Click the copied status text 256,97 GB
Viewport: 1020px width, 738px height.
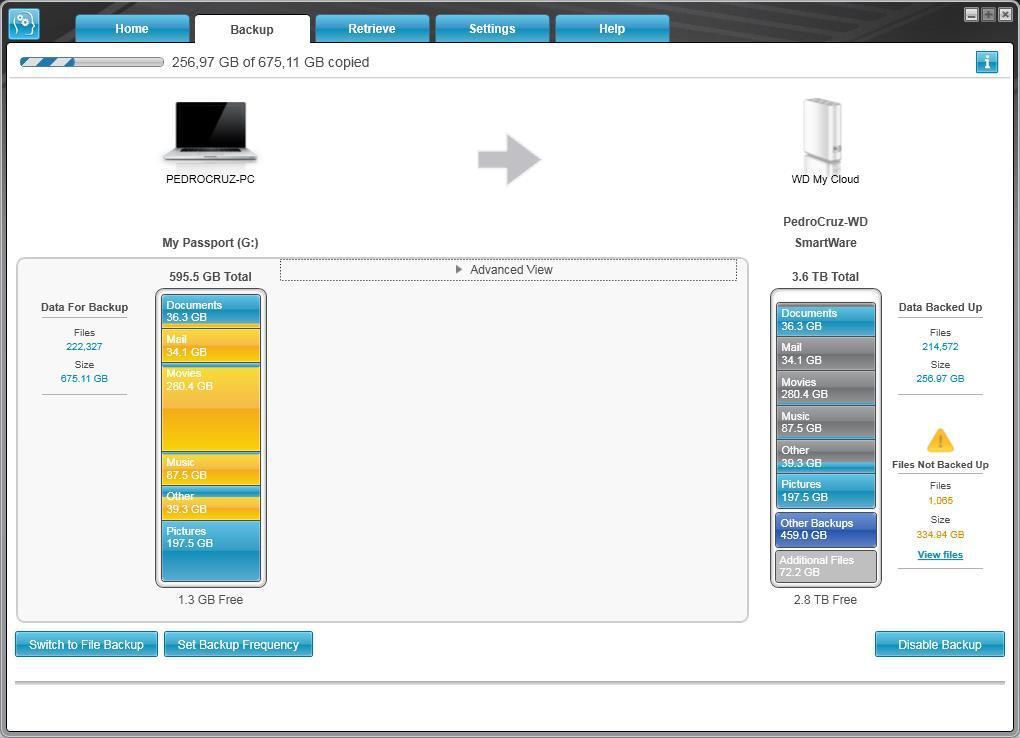point(271,62)
